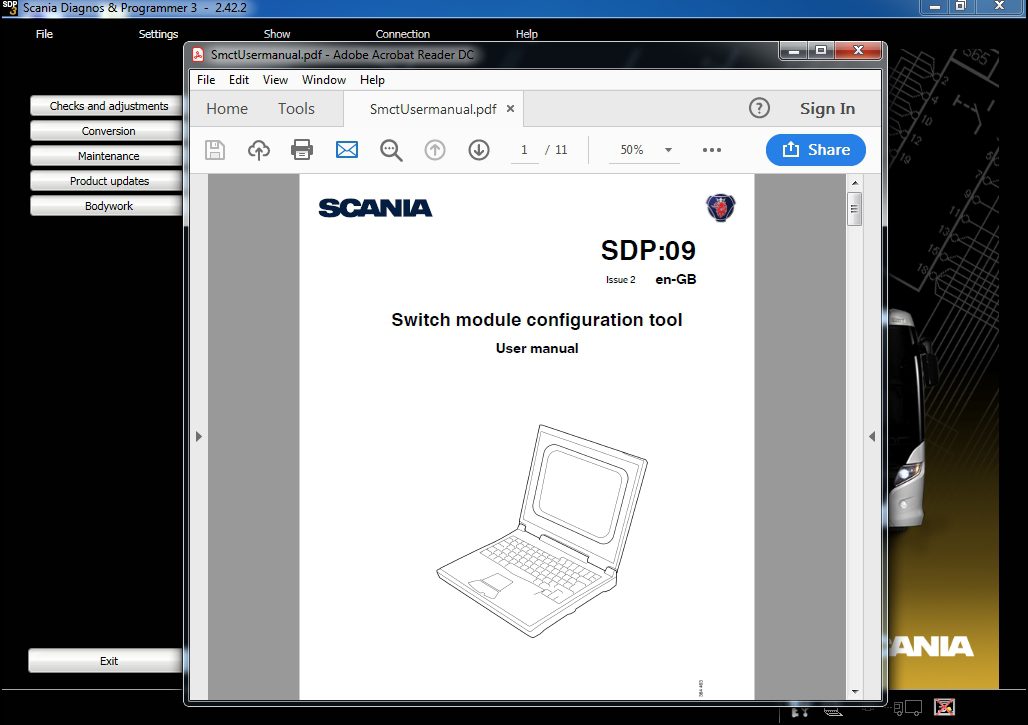Go to next page with down arrow
The height and width of the screenshot is (725, 1028).
478,149
